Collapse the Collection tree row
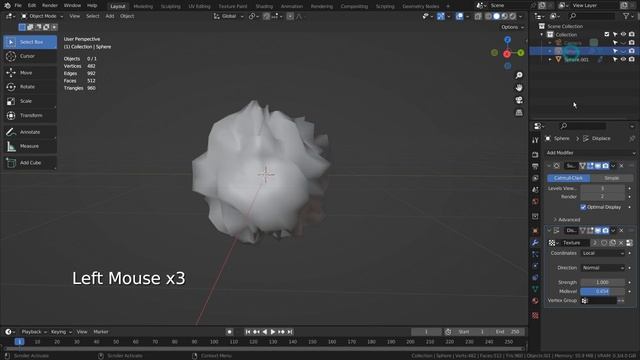The height and width of the screenshot is (360, 640). [x=542, y=35]
